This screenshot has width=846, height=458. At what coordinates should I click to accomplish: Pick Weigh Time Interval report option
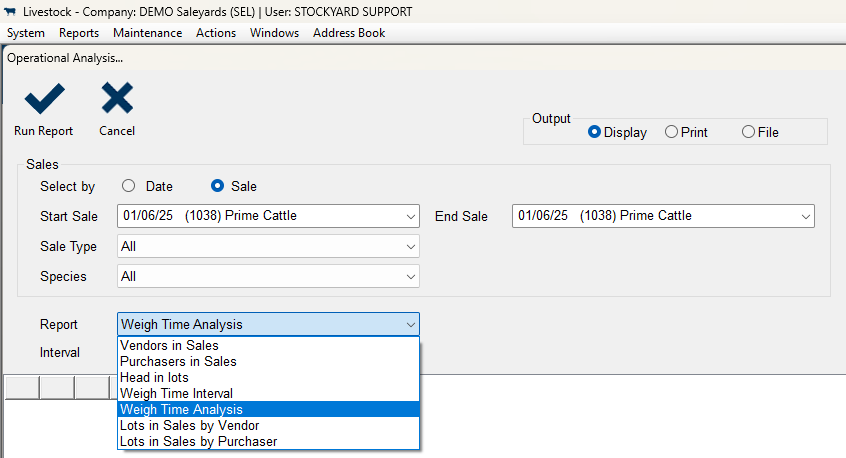click(268, 393)
